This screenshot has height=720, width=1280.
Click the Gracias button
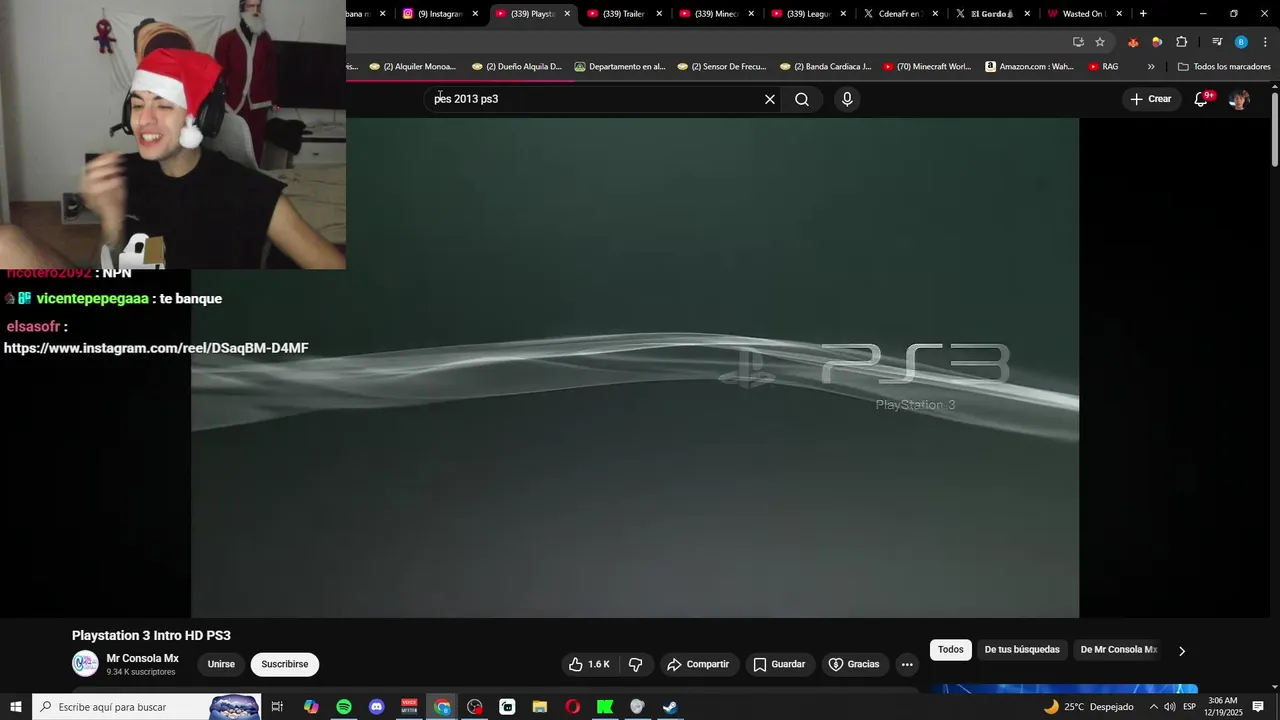click(x=854, y=664)
